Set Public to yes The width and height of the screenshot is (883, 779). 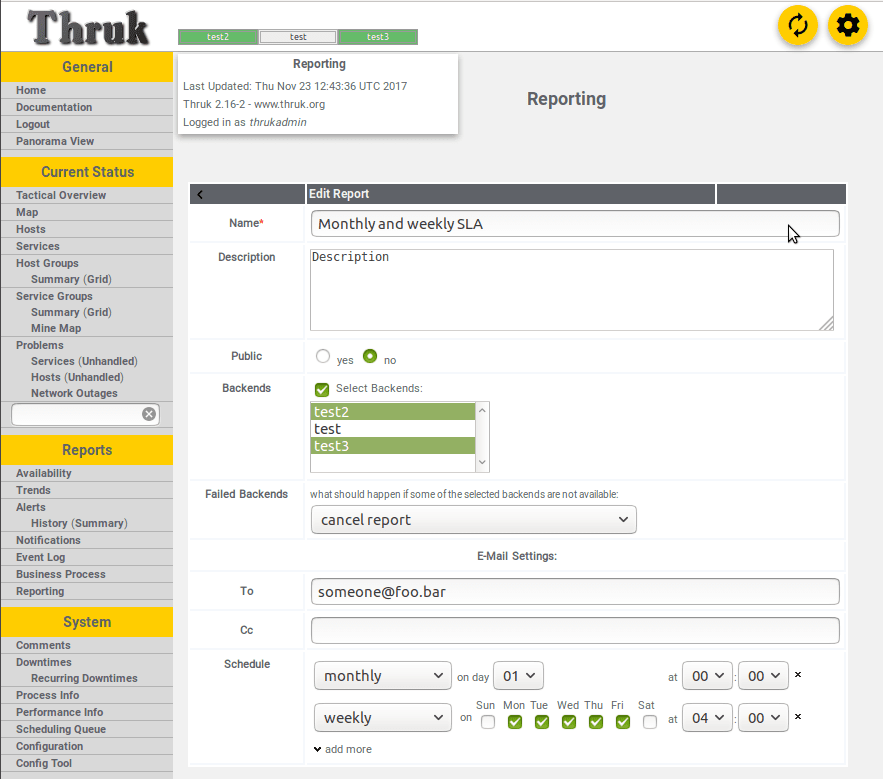pos(323,356)
